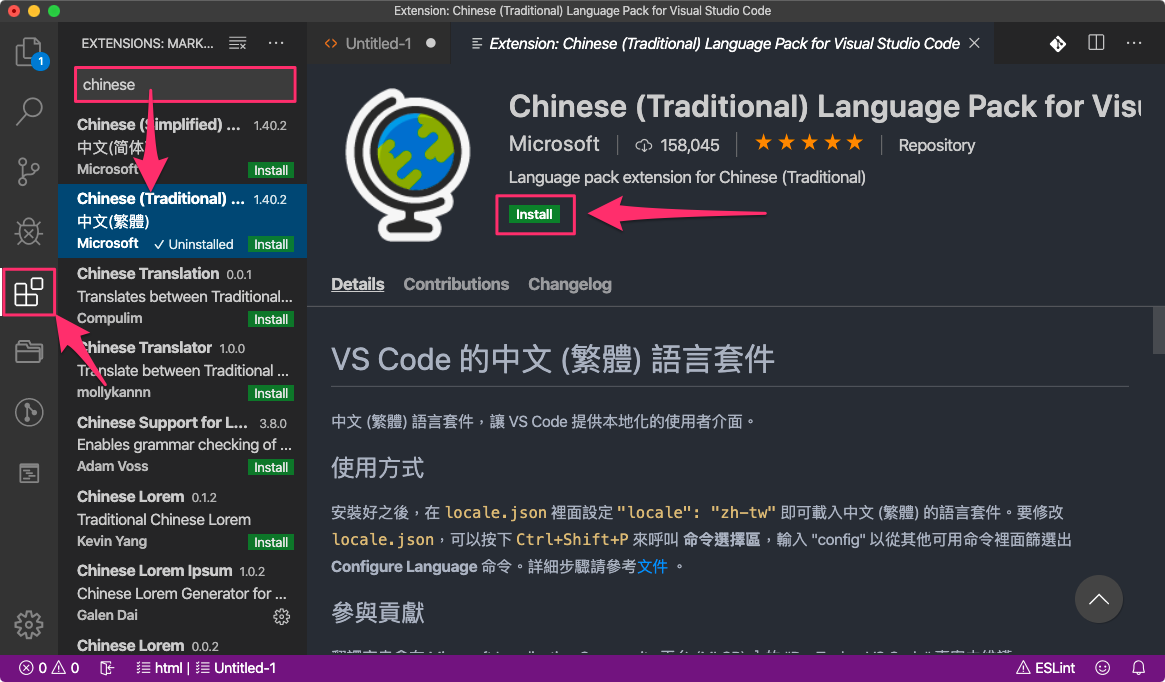Open the Contributions tab

pos(456,284)
